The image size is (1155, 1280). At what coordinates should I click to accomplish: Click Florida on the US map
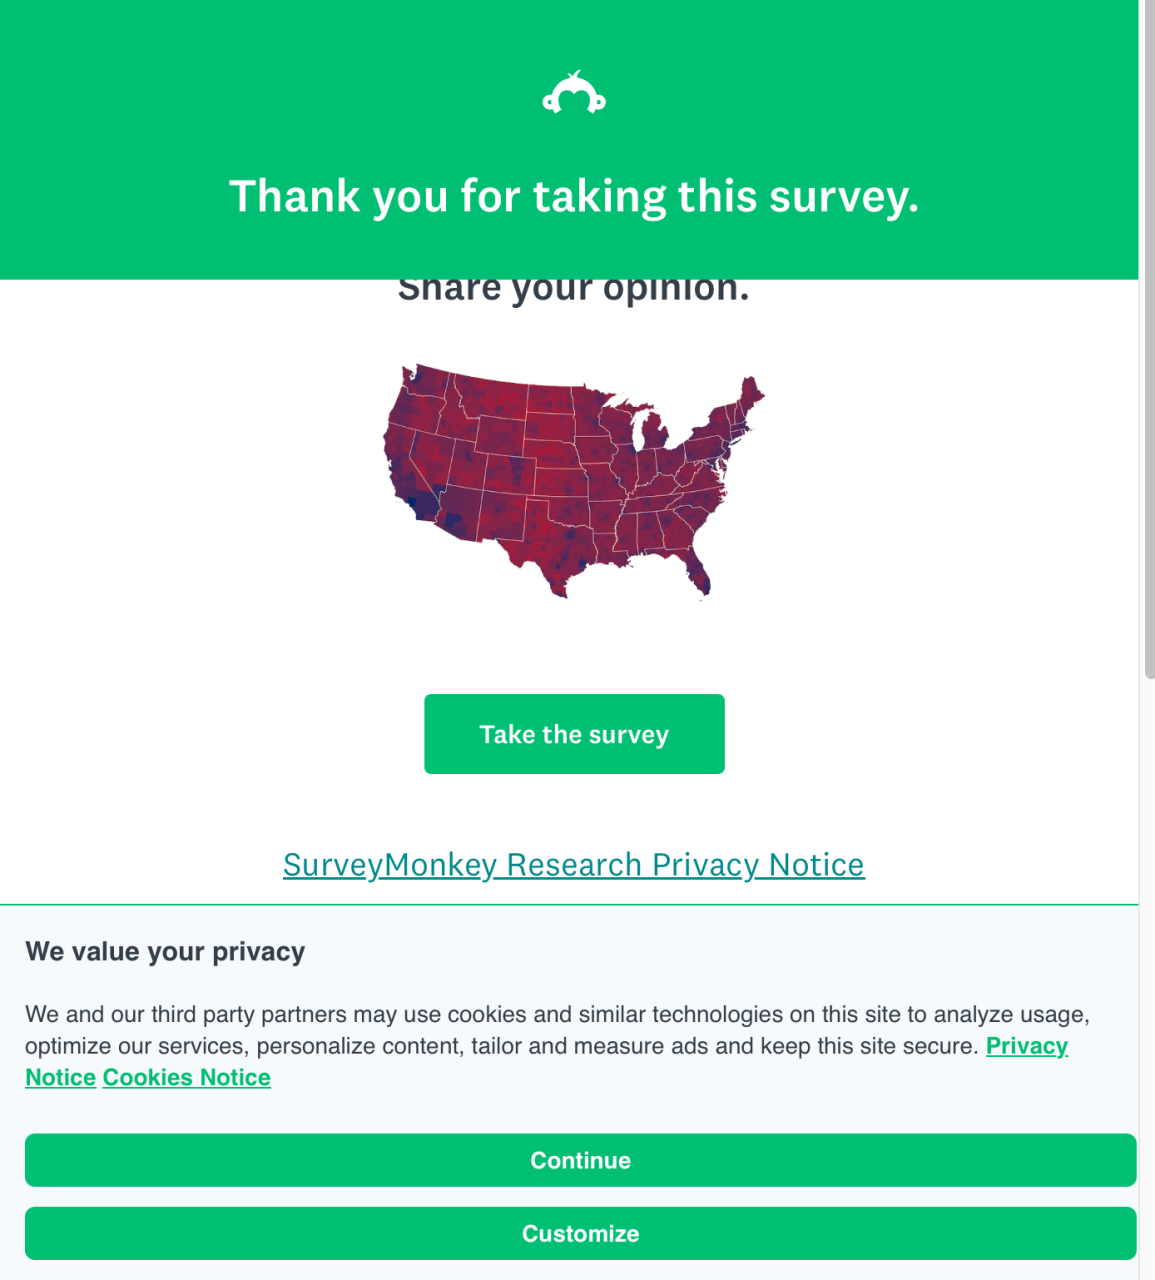tap(698, 573)
